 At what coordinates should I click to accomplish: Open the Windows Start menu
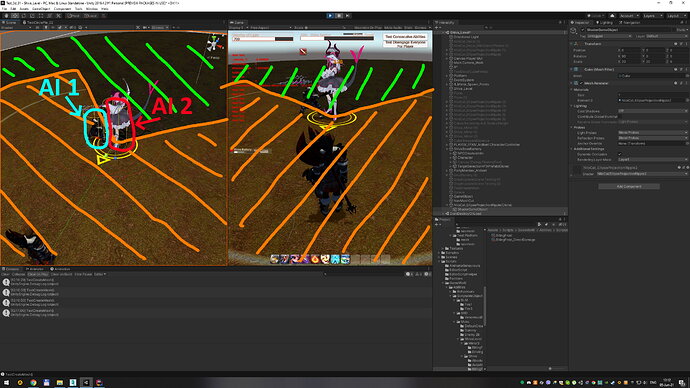(6, 382)
